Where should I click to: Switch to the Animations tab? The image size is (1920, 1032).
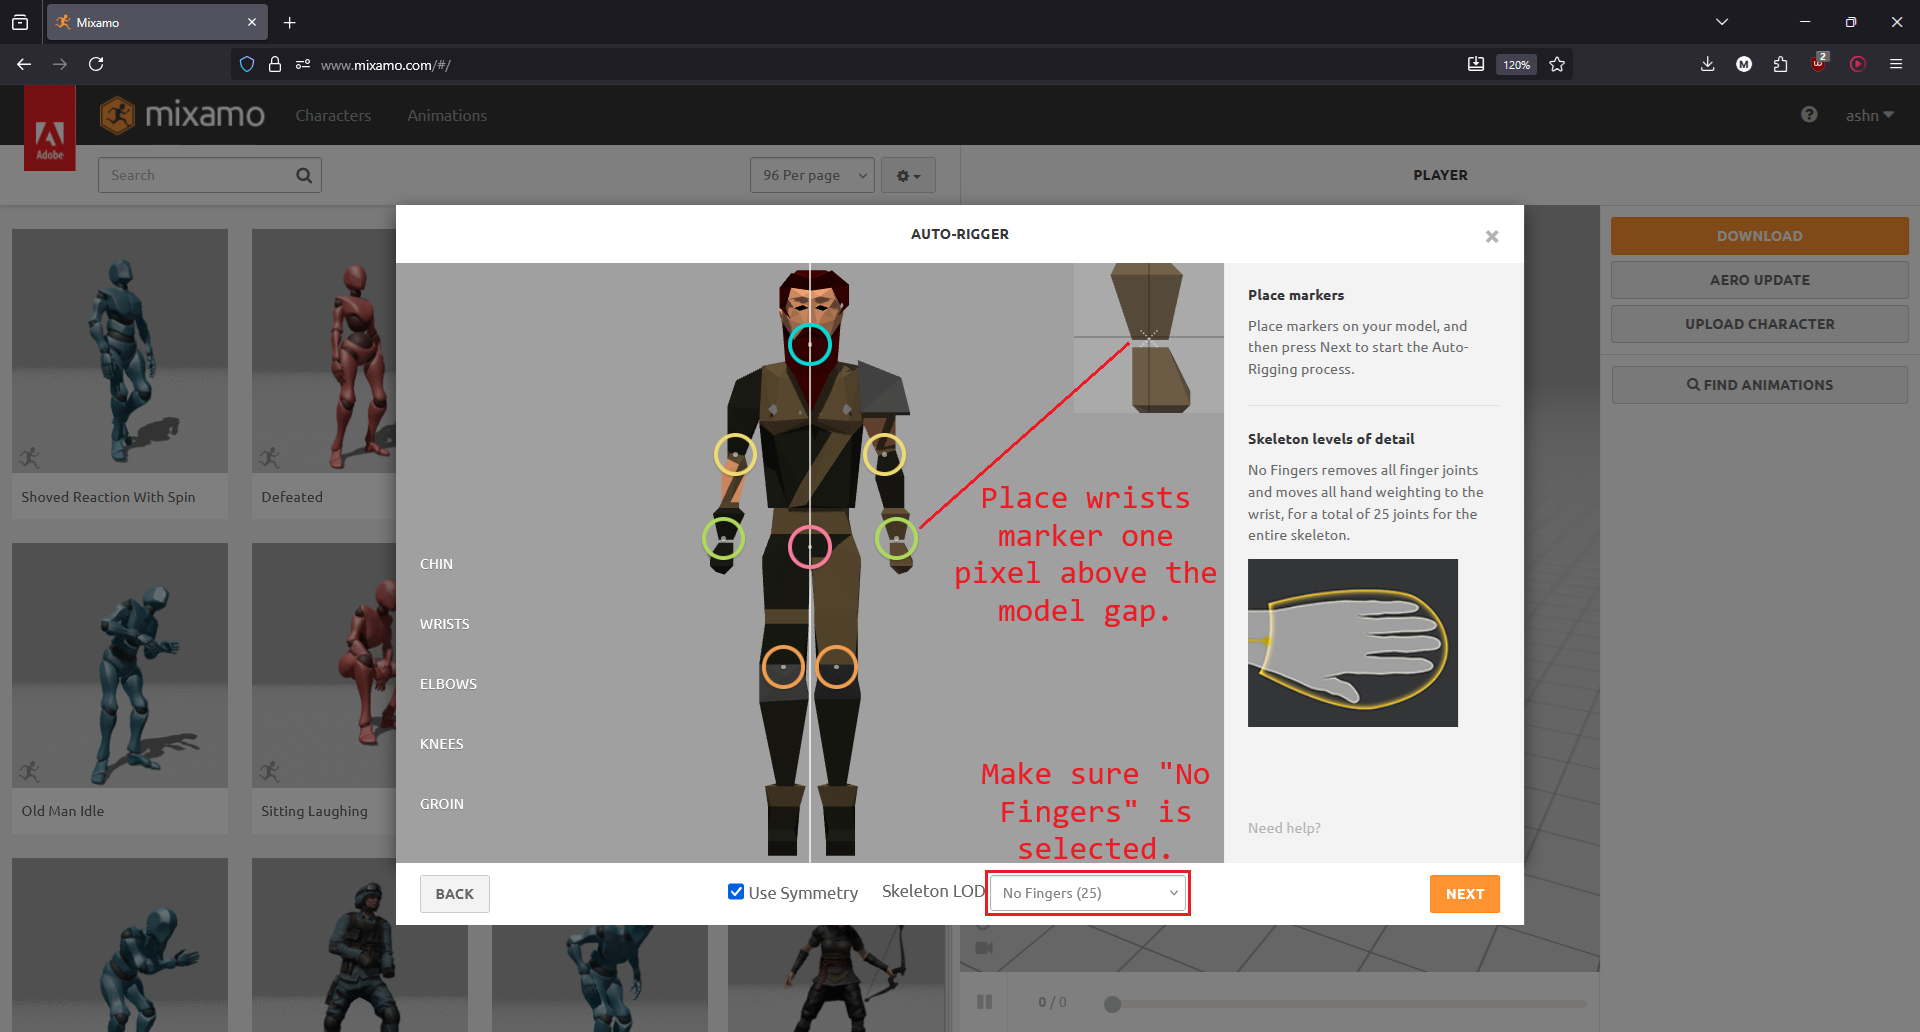[447, 116]
